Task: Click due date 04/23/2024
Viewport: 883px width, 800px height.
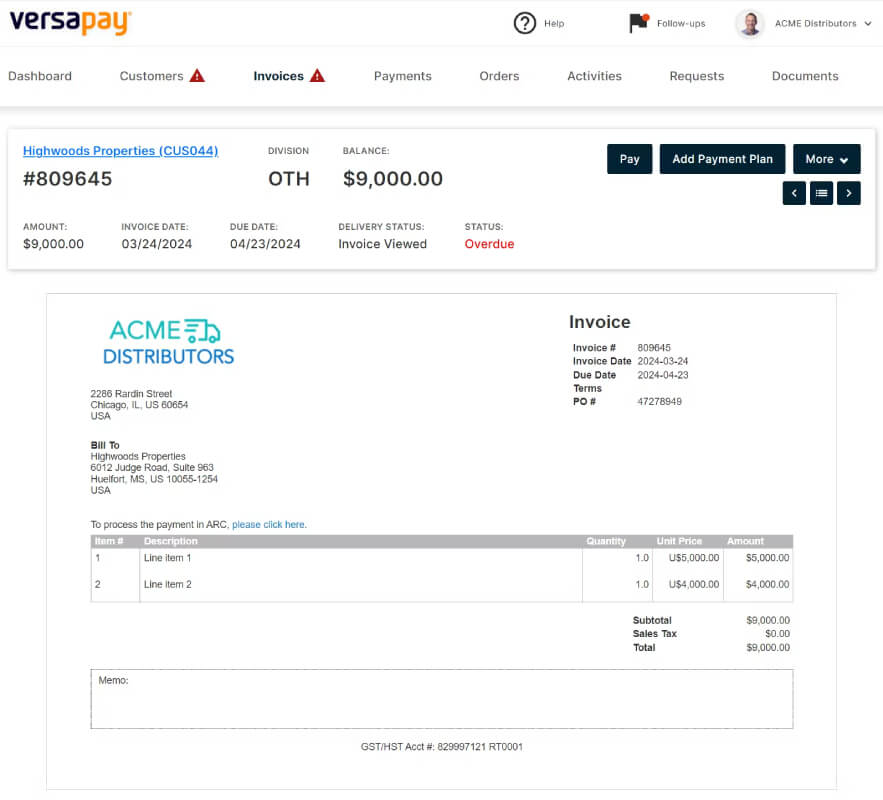Action: [x=265, y=244]
